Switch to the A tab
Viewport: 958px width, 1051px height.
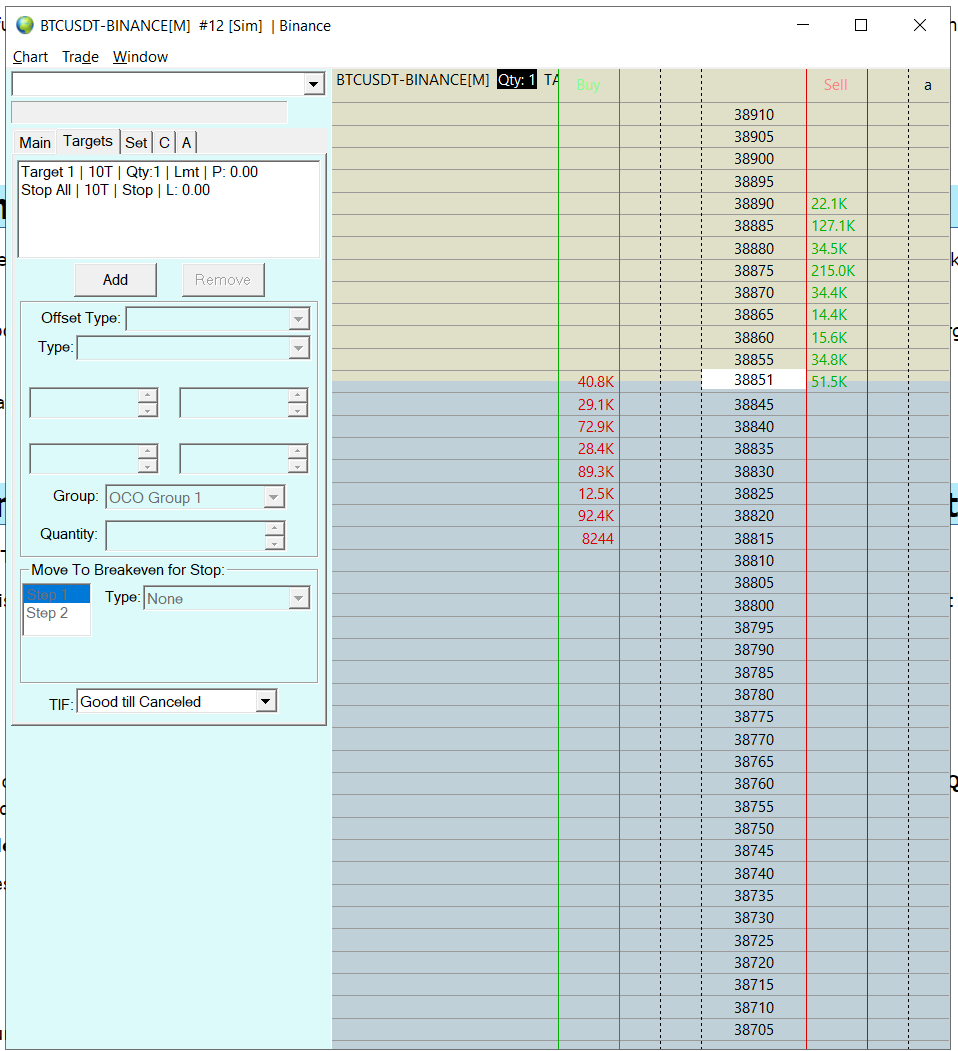pos(186,143)
